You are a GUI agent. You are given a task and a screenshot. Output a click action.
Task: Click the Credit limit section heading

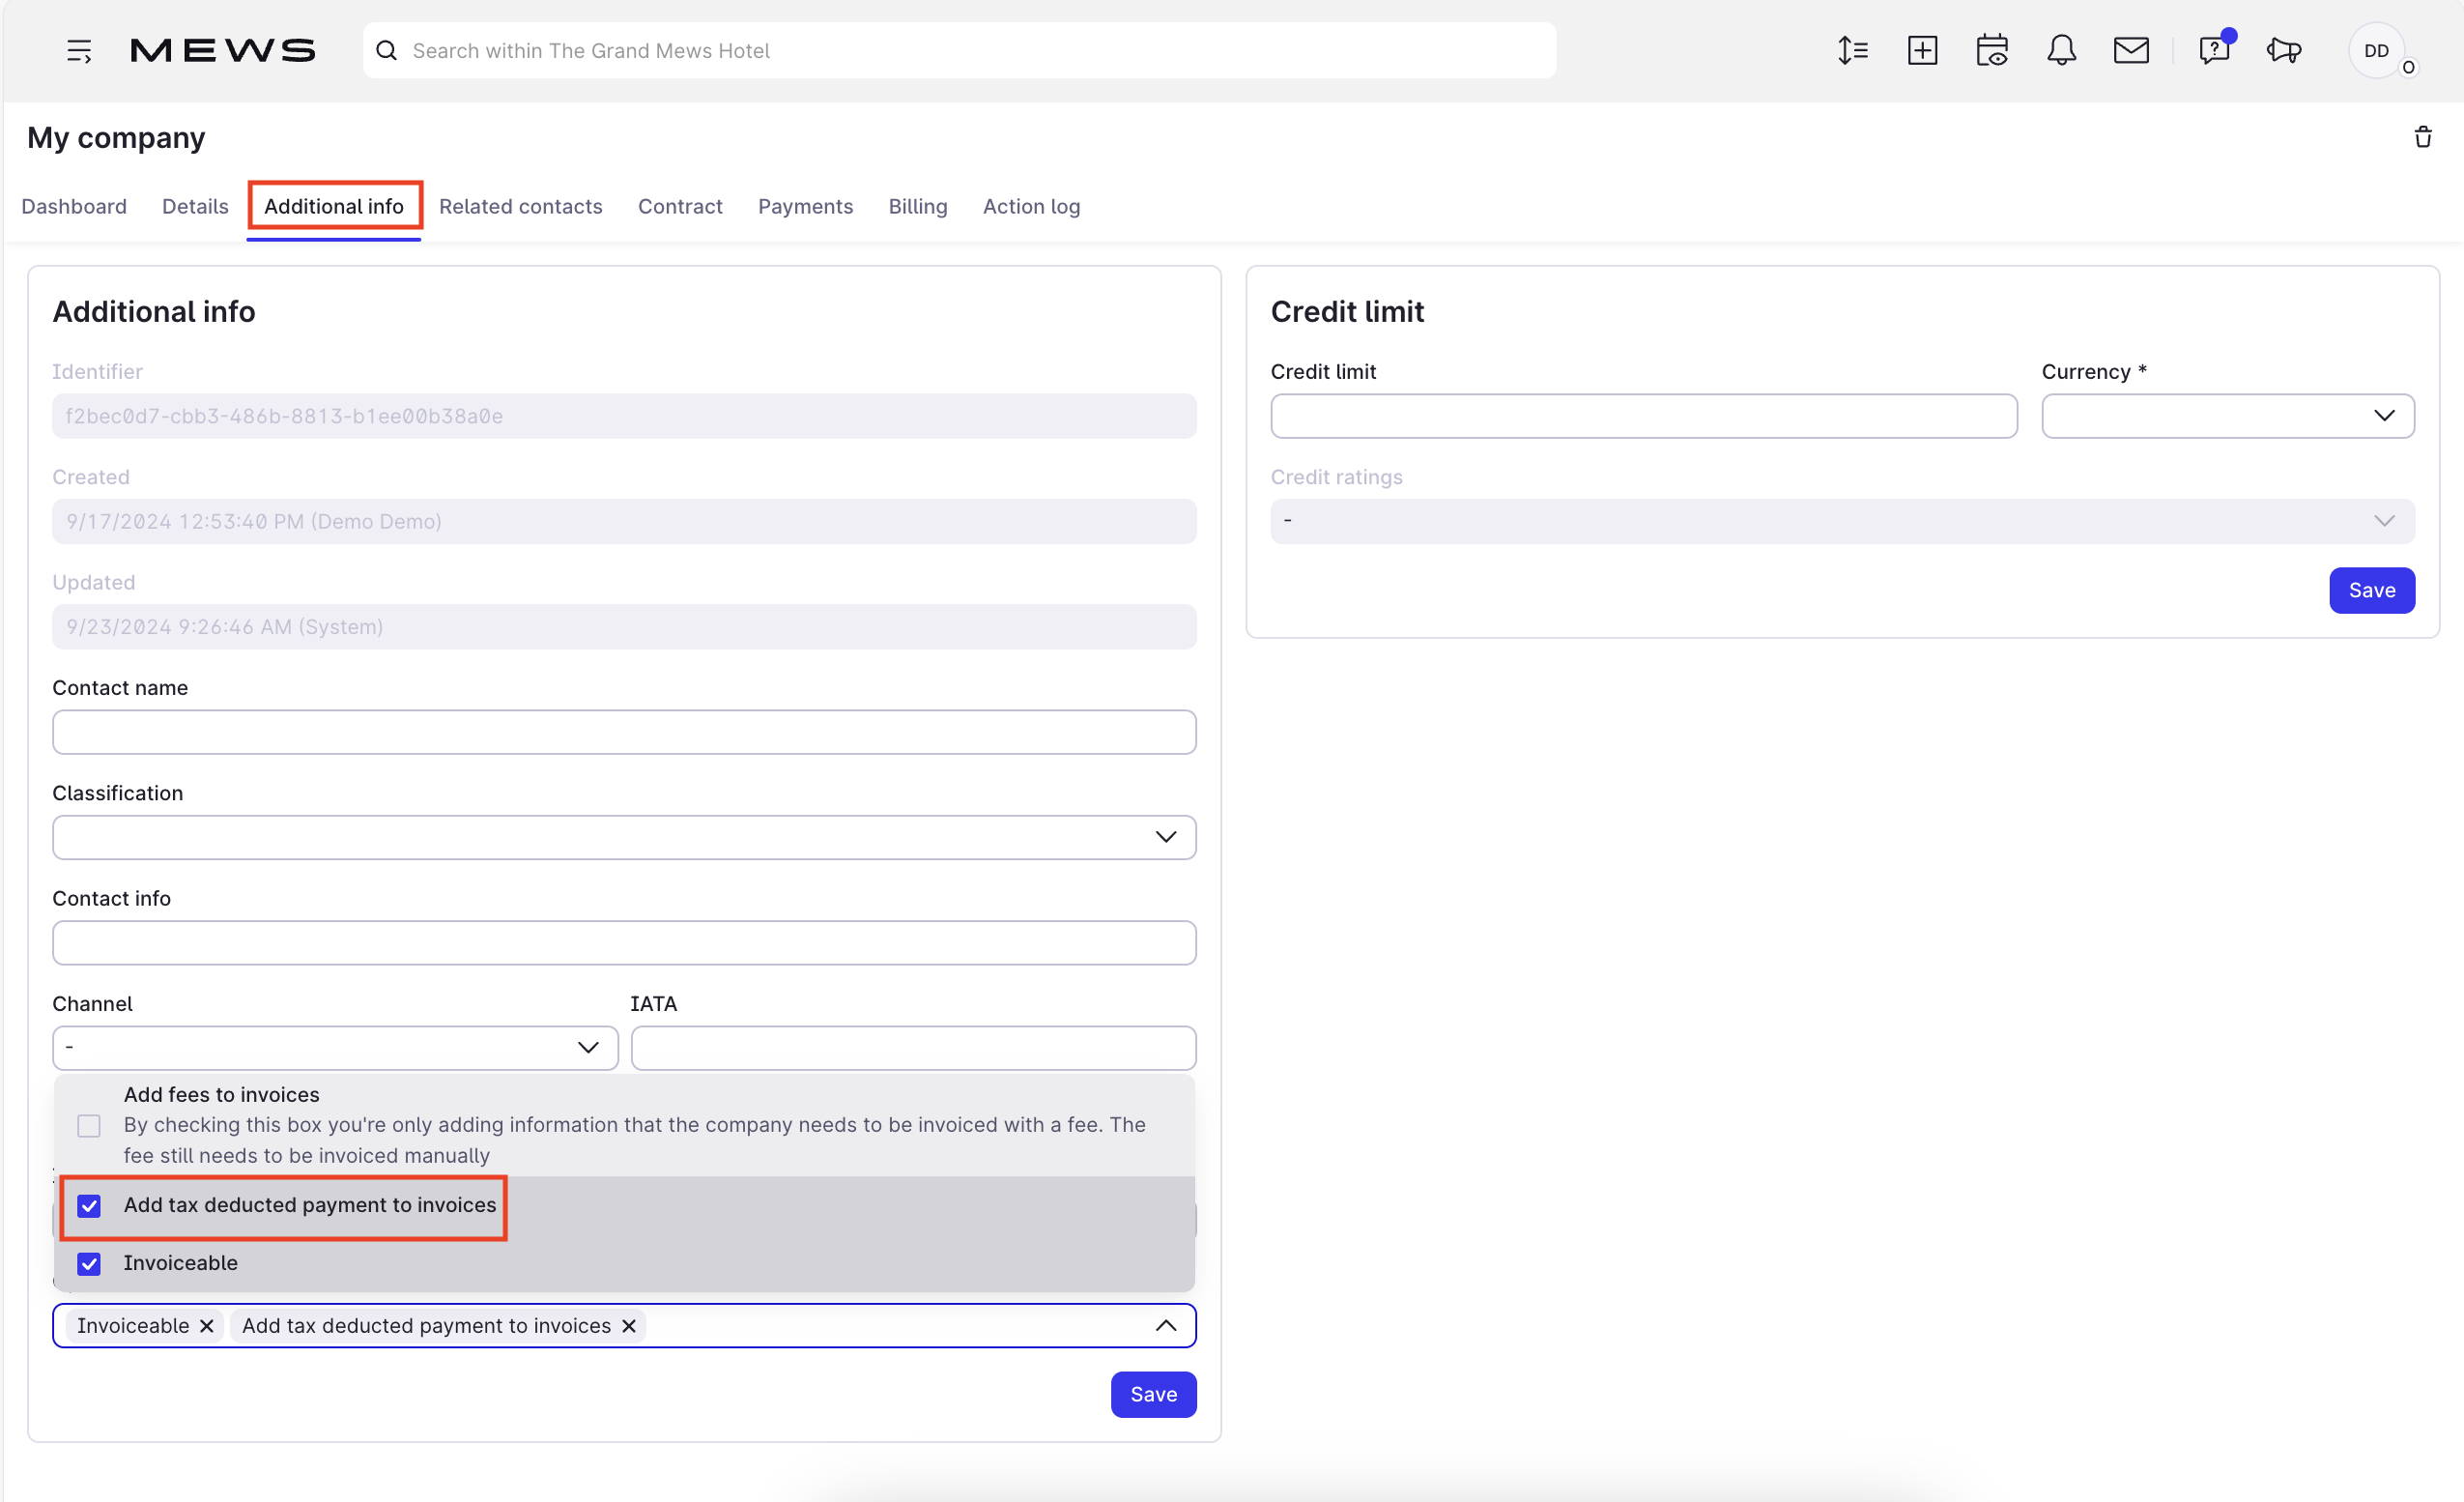(x=1347, y=312)
